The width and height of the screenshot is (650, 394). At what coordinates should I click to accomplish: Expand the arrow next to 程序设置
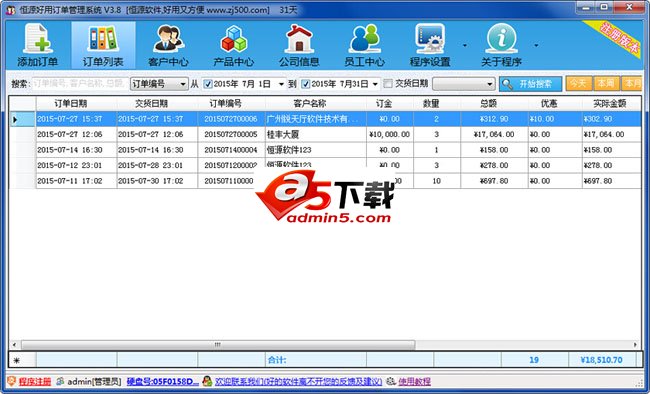coord(465,45)
